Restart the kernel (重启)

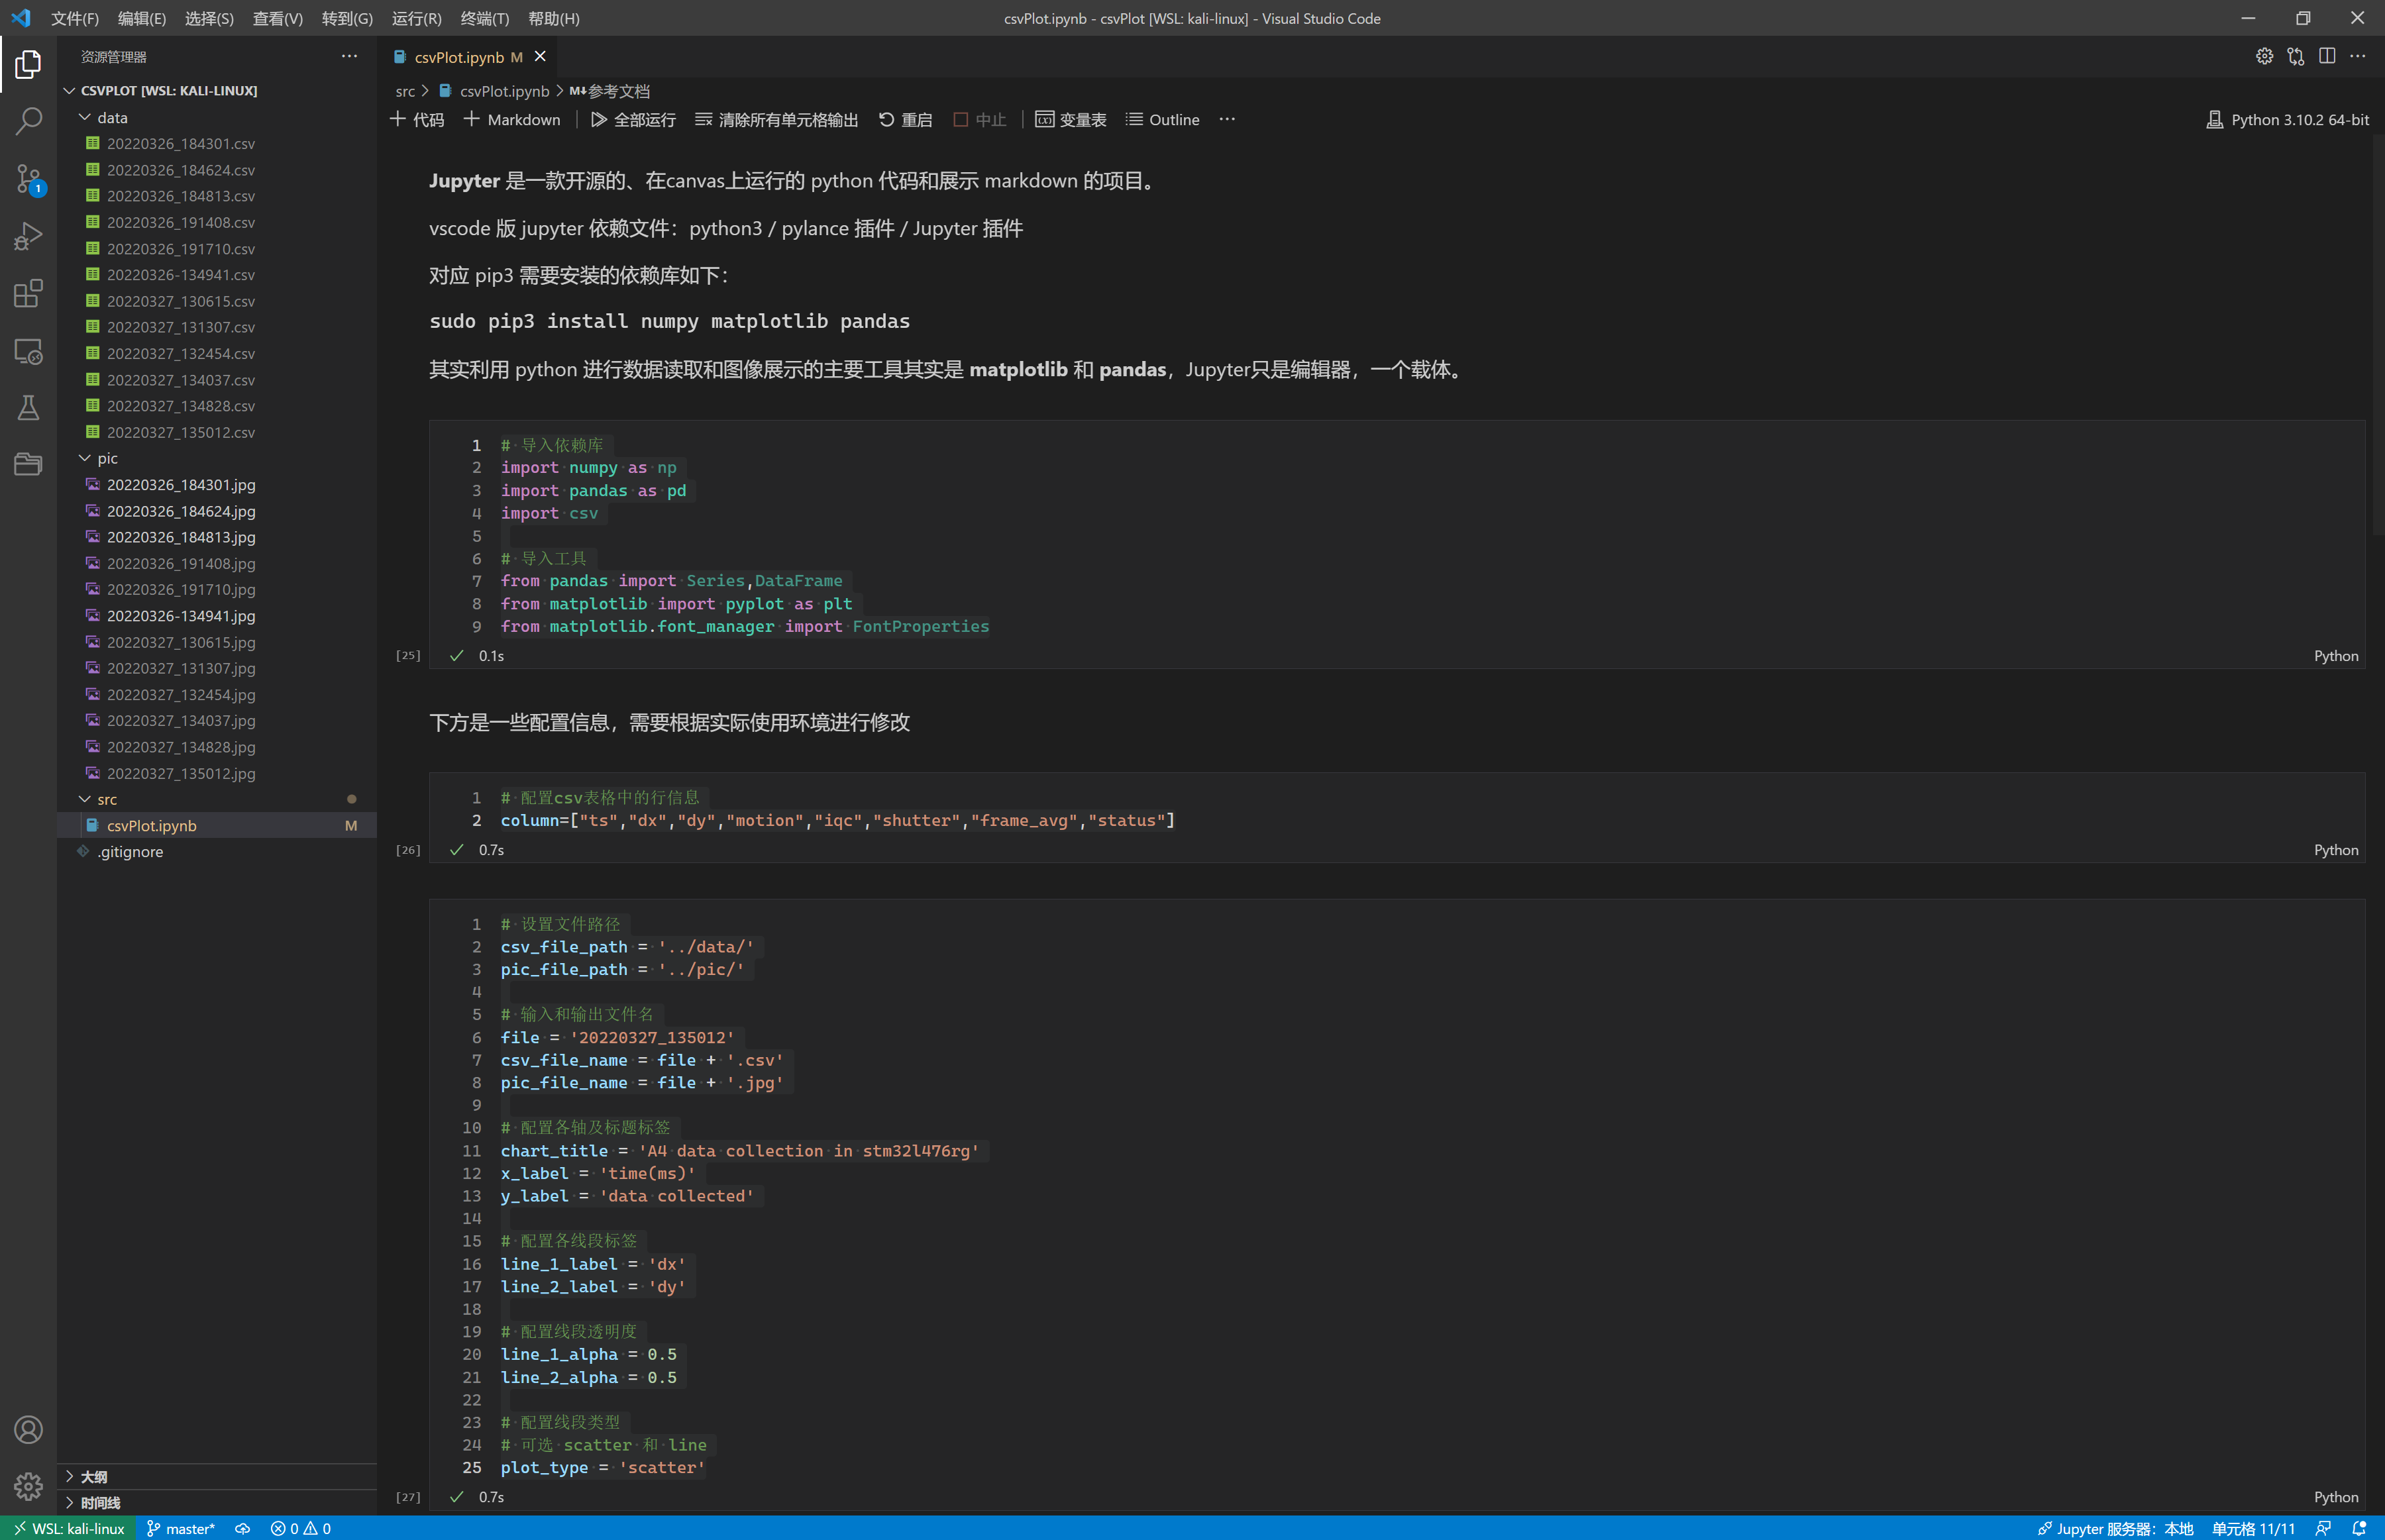coord(905,120)
